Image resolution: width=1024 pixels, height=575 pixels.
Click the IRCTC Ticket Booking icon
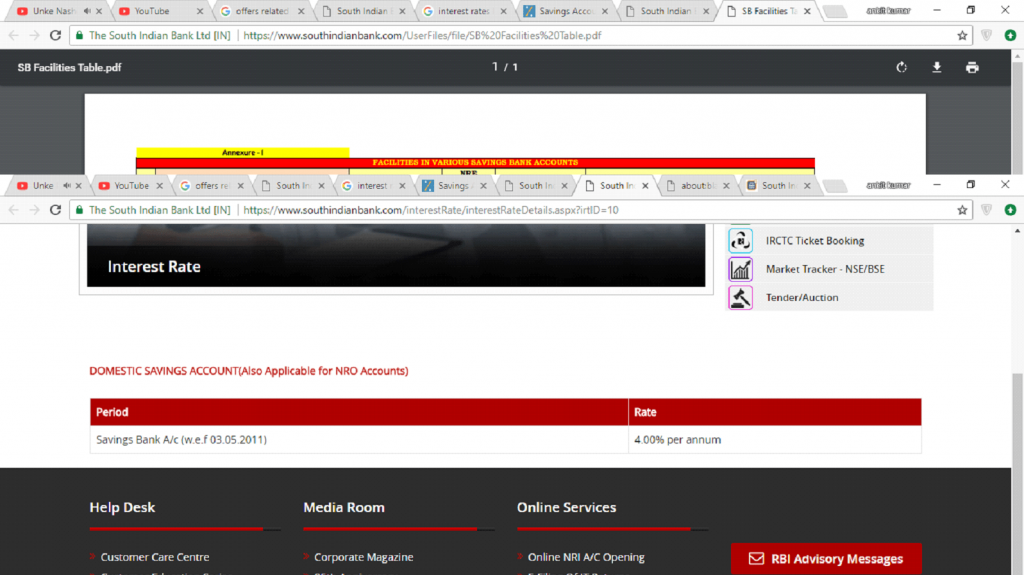click(x=740, y=241)
